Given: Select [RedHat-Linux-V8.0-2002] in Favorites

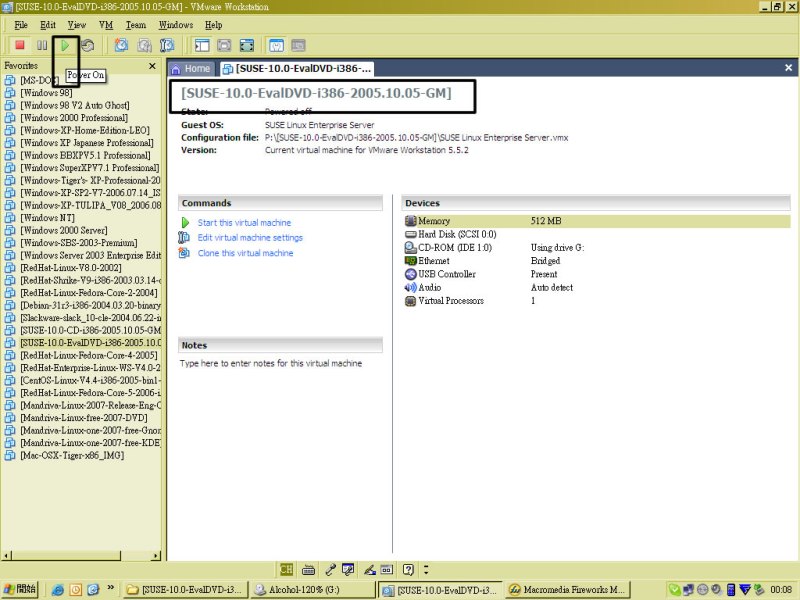Looking at the screenshot, I should point(63,267).
